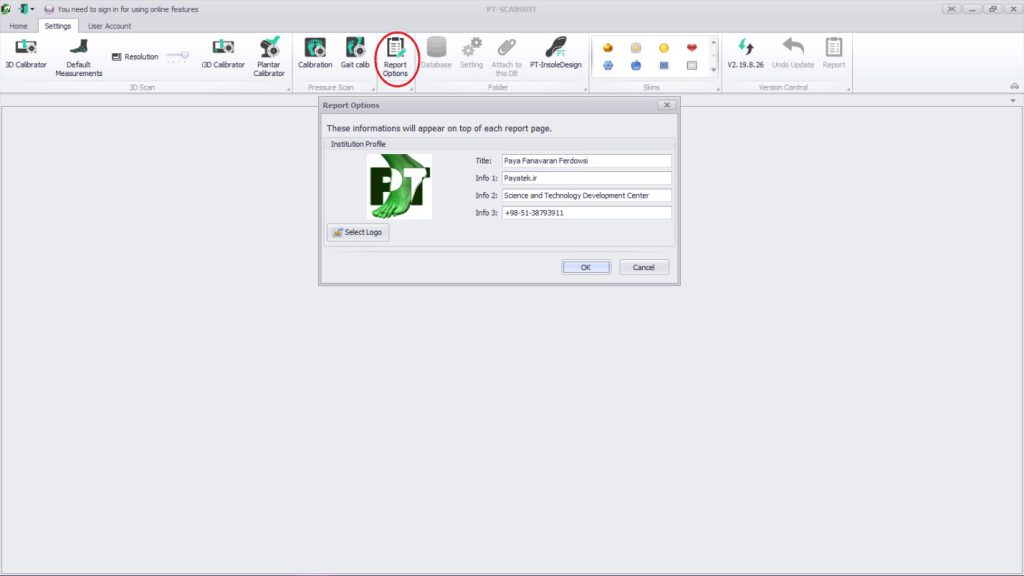
Task: Select the Settings tab
Action: [x=57, y=26]
